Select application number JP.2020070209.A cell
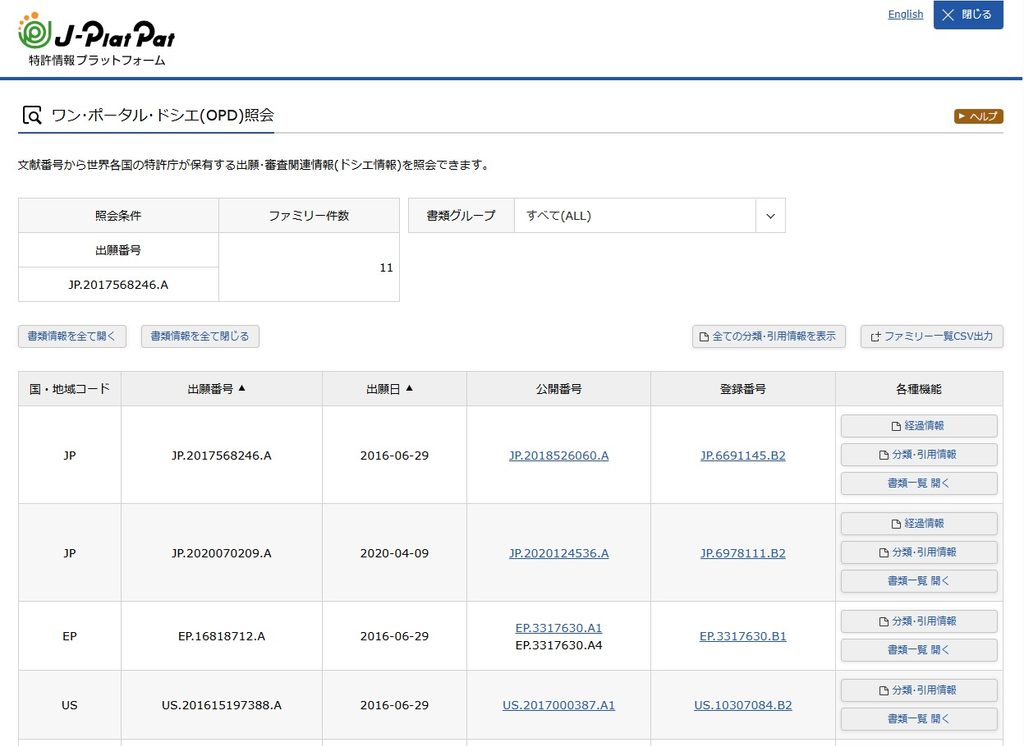 221,553
